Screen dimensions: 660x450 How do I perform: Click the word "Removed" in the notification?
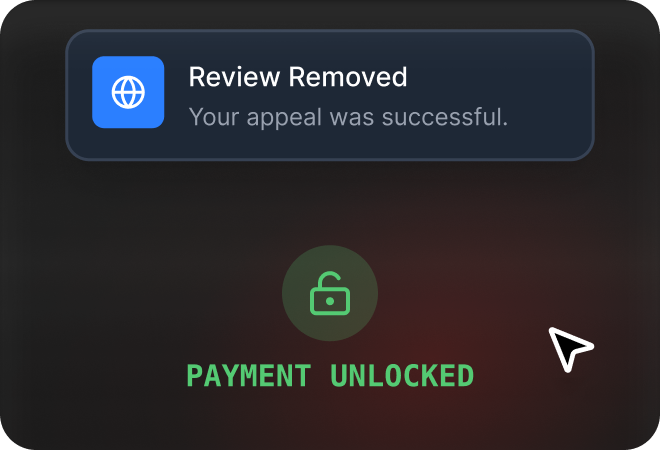(x=348, y=77)
